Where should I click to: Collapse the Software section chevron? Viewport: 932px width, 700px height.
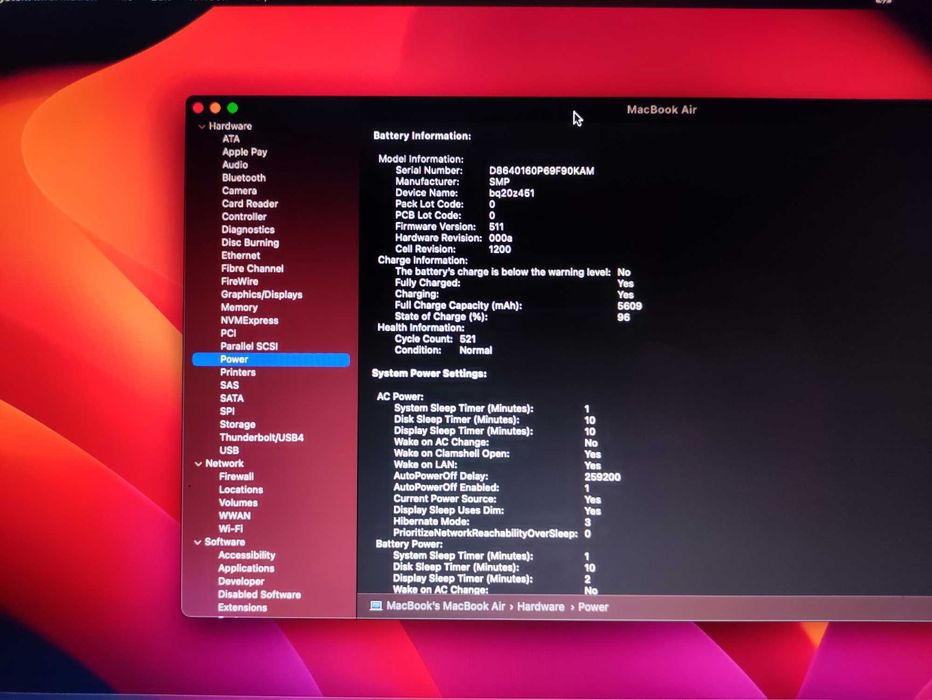[198, 542]
